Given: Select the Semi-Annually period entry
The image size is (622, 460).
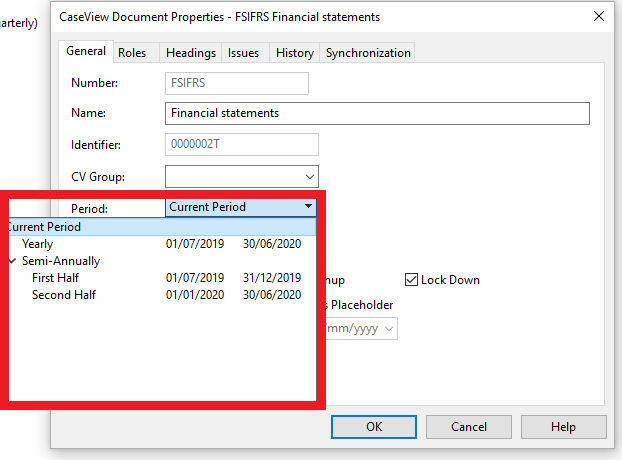Looking at the screenshot, I should pos(61,261).
